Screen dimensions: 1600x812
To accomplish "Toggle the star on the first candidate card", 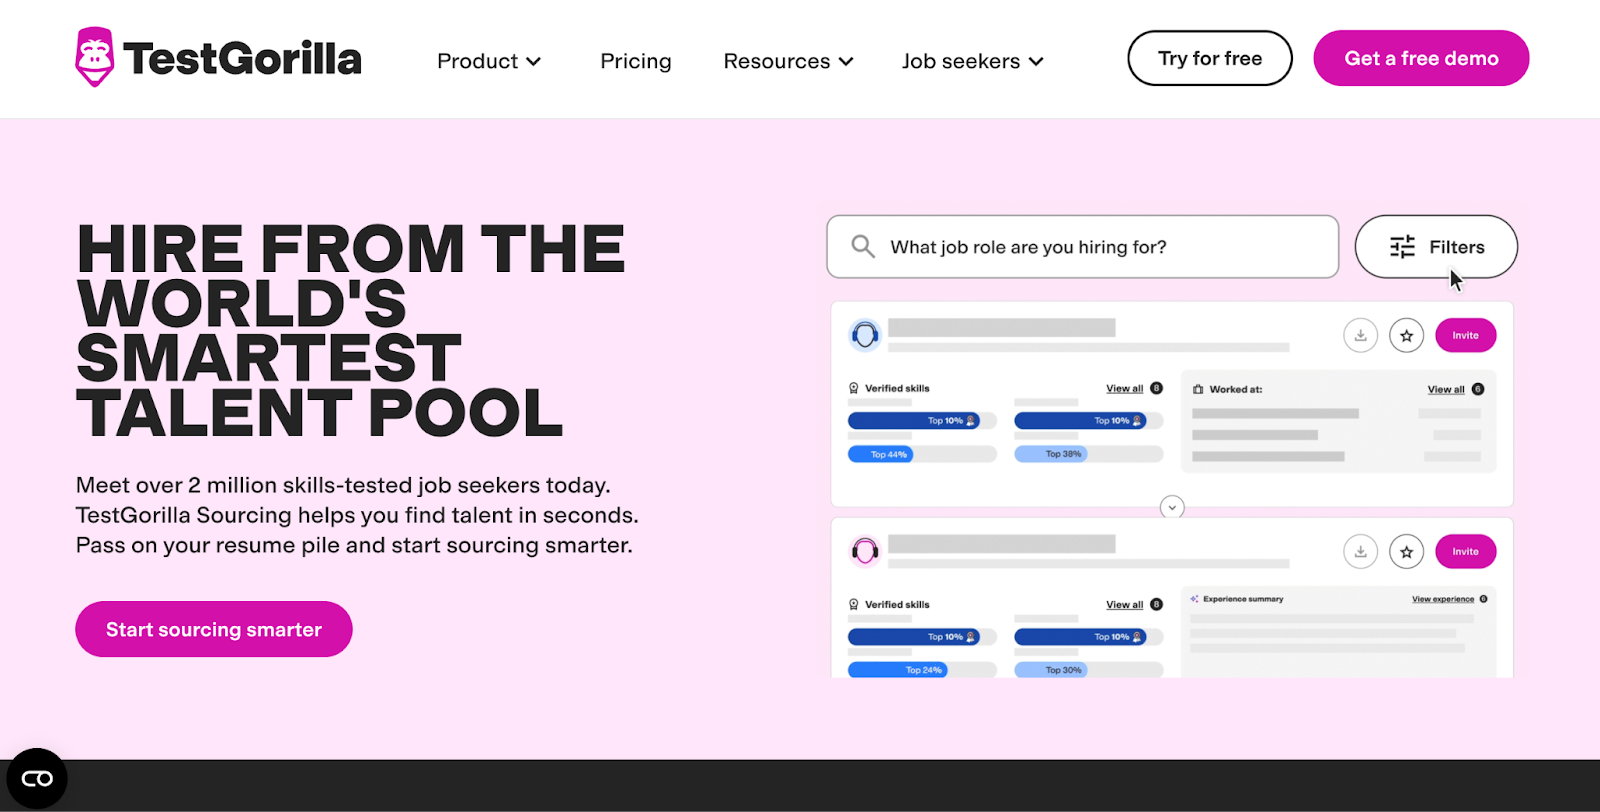I will (1406, 335).
